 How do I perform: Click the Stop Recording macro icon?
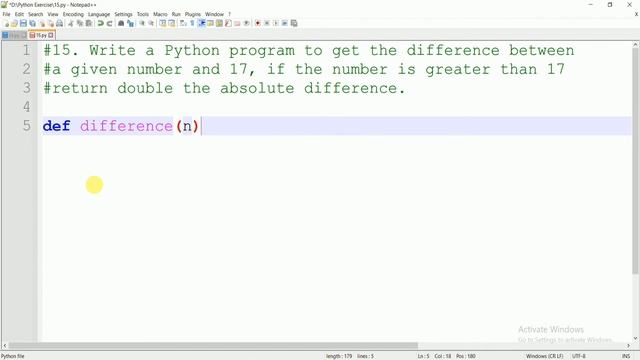pos(267,23)
